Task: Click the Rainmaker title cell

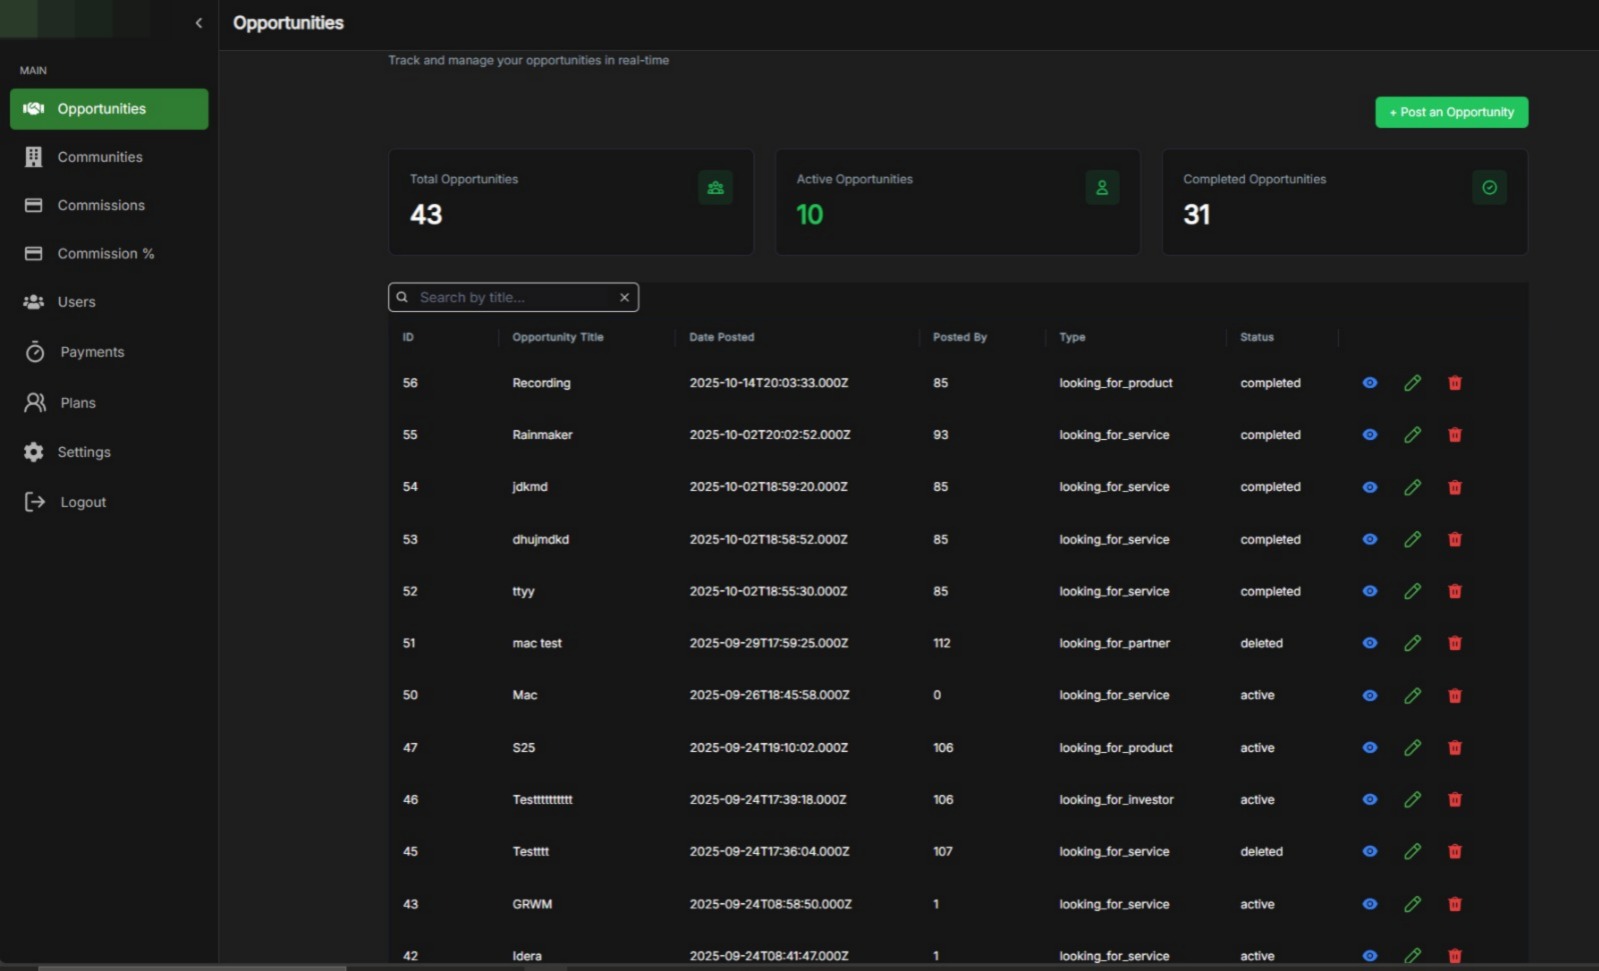Action: click(x=543, y=435)
